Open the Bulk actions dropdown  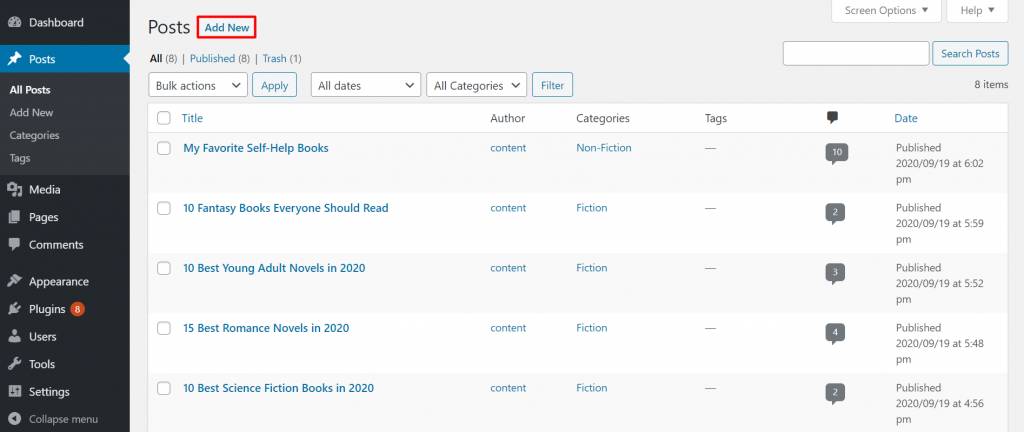click(x=197, y=86)
